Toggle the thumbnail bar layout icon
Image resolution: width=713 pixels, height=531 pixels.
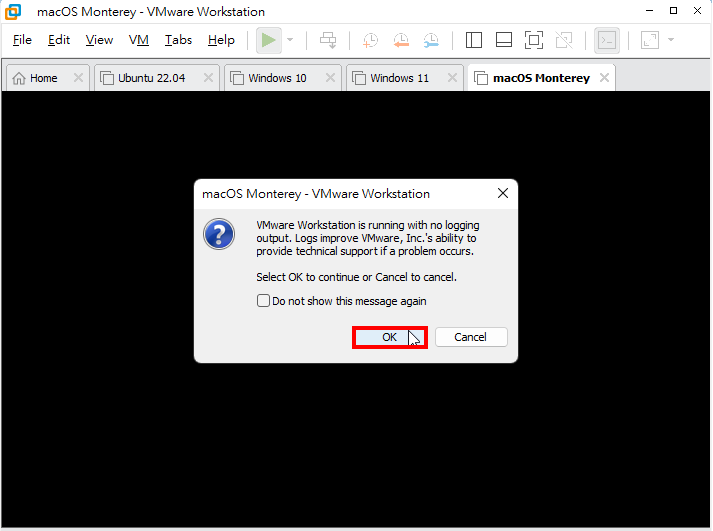(504, 40)
